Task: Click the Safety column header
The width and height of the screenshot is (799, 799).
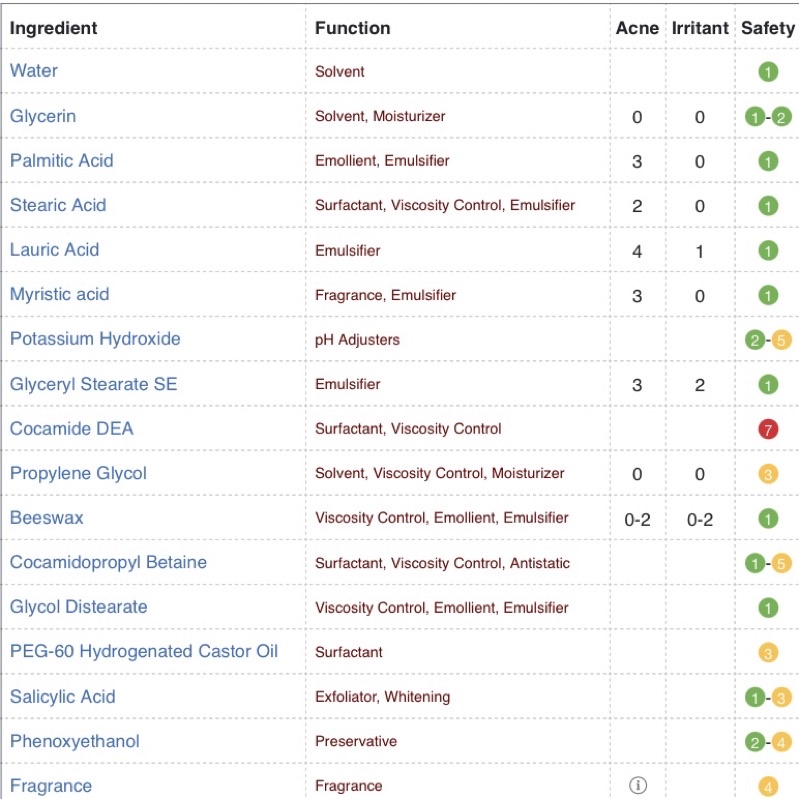Action: point(768,28)
